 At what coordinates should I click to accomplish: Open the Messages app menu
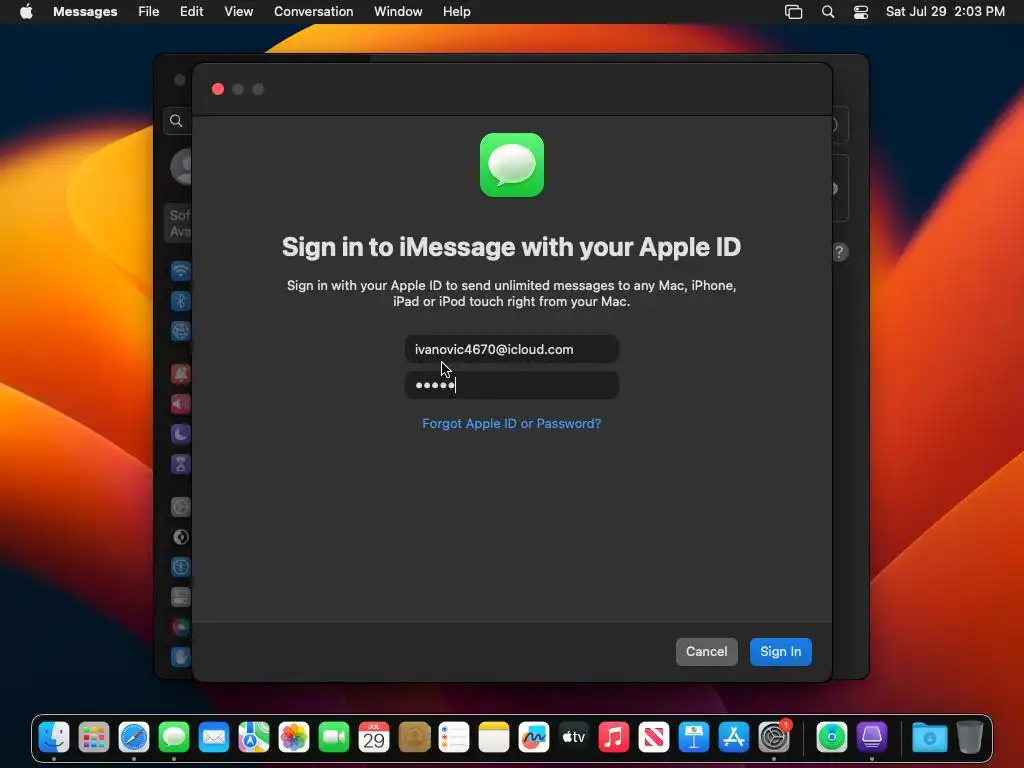click(85, 12)
